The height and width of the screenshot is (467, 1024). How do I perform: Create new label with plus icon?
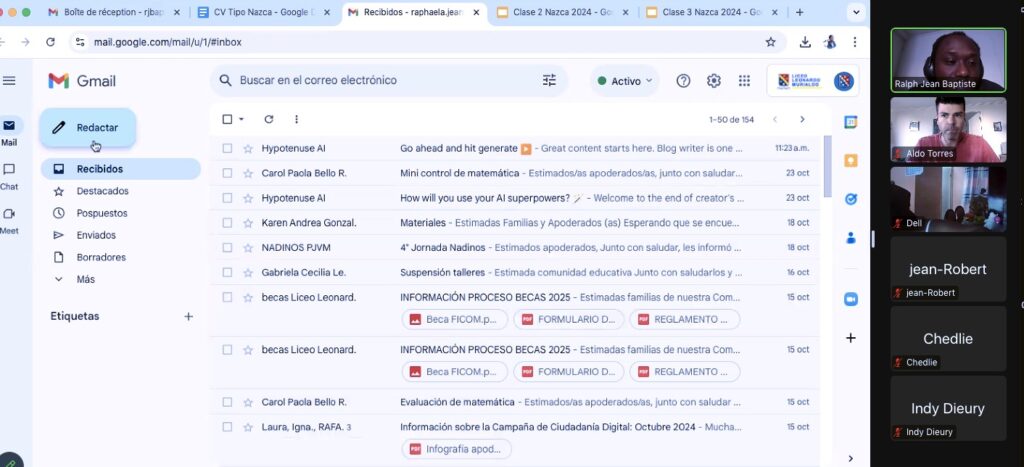[x=188, y=316]
